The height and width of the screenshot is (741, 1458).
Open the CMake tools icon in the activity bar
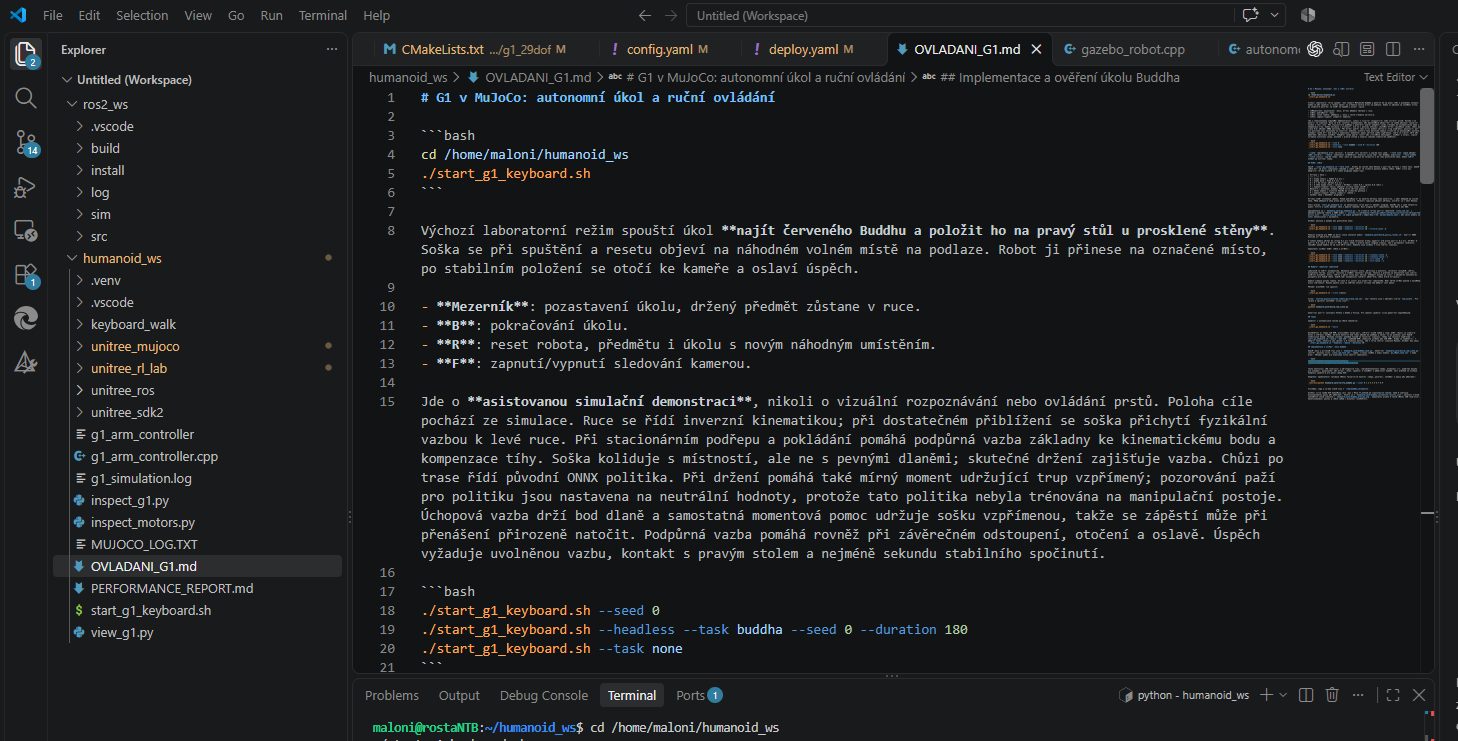tap(26, 363)
